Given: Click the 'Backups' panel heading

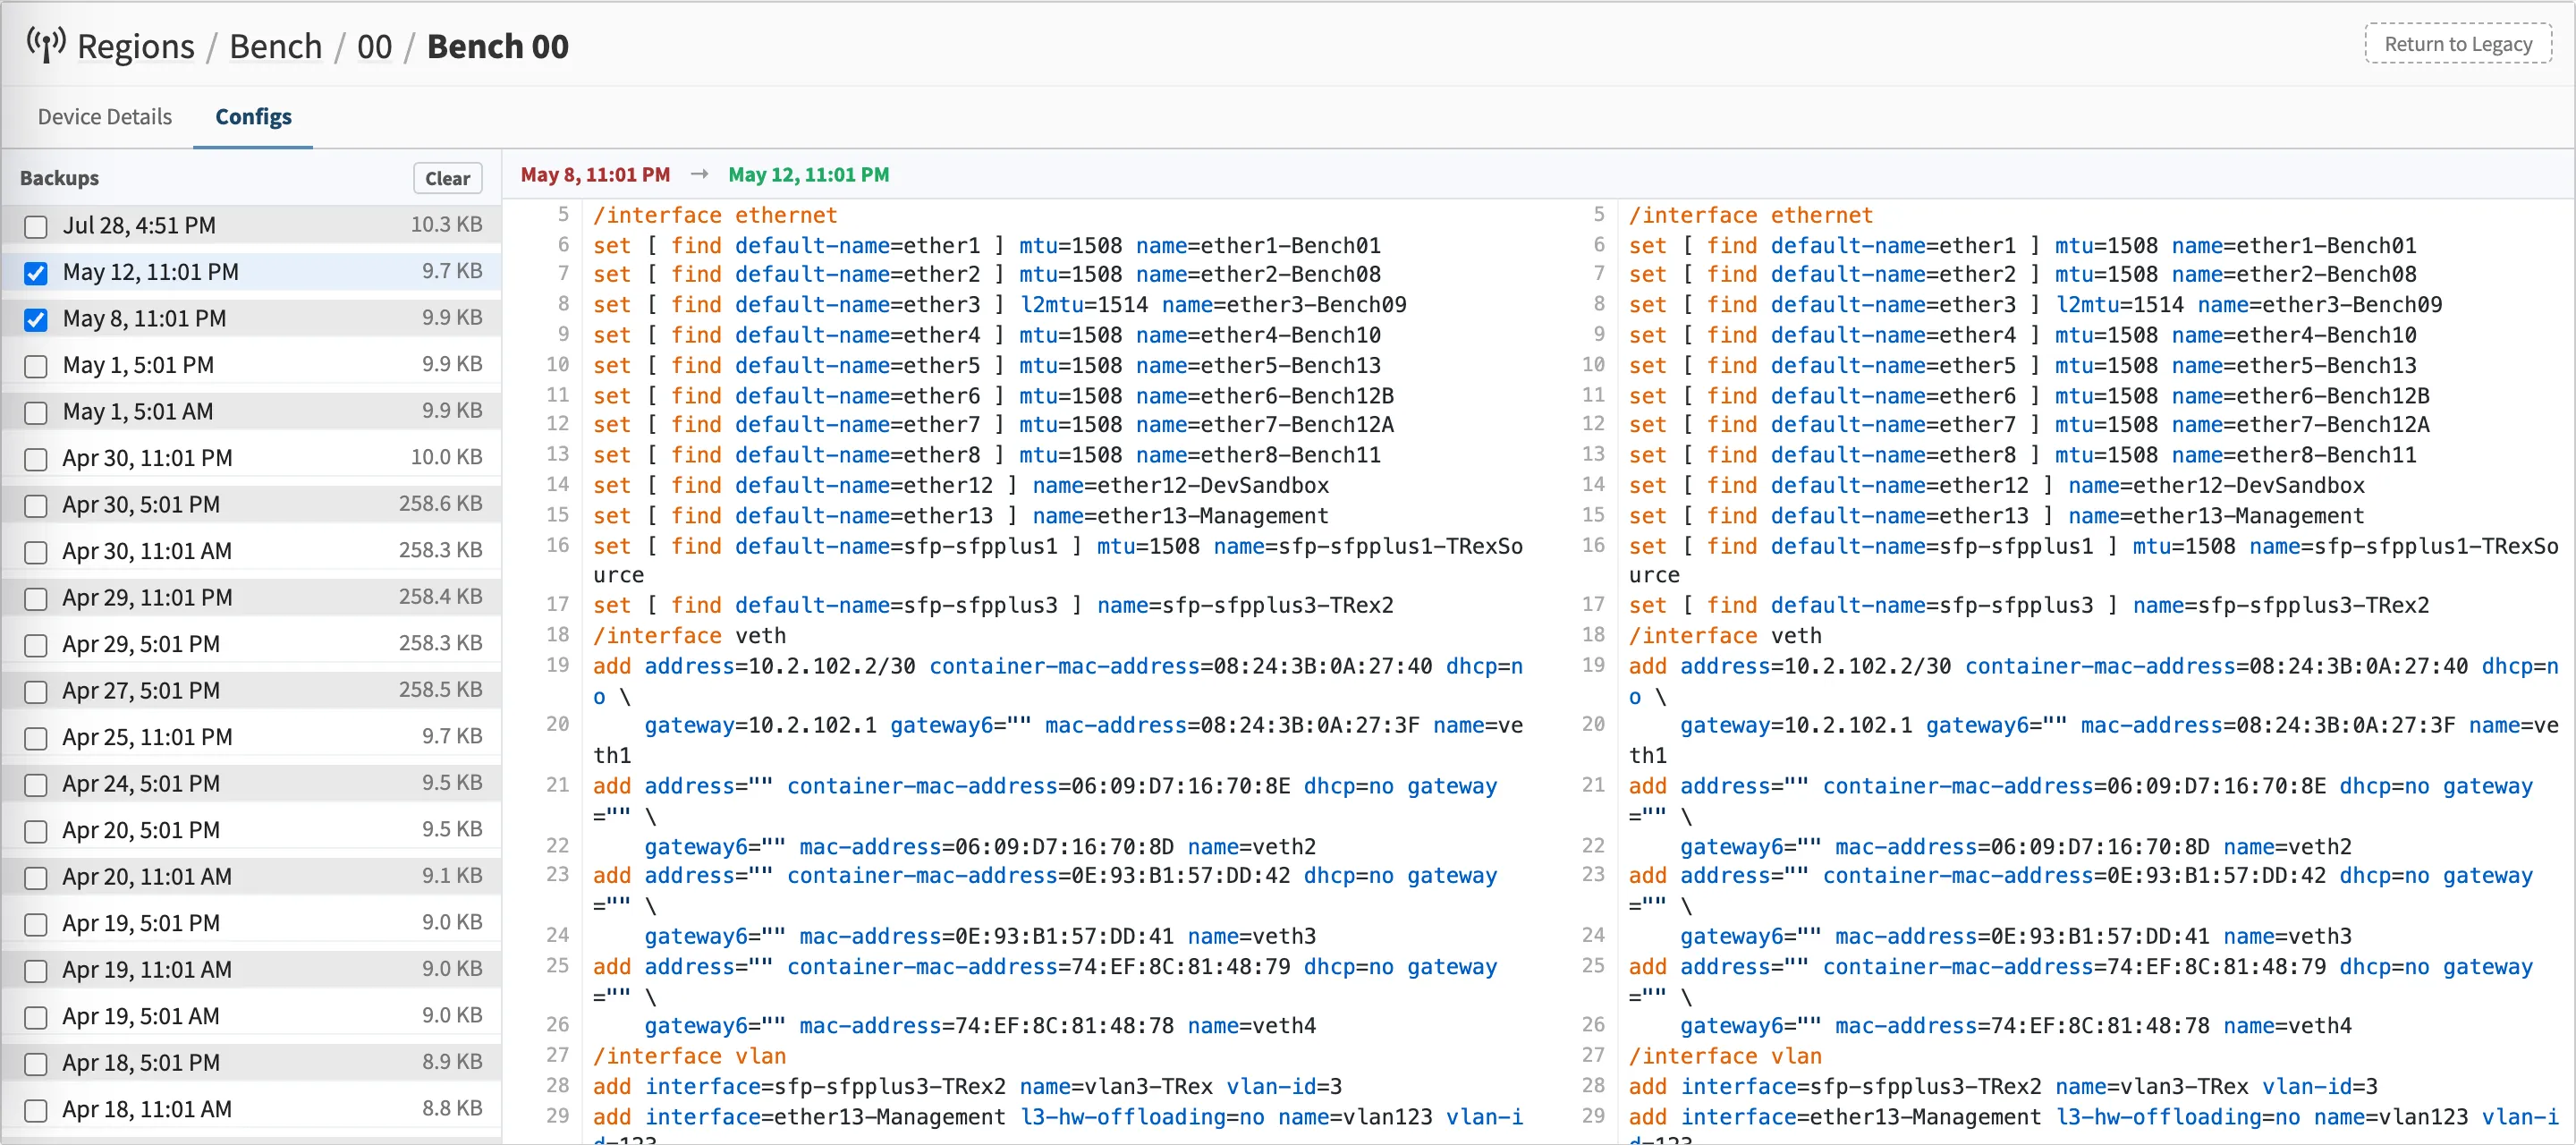Looking at the screenshot, I should tap(59, 178).
